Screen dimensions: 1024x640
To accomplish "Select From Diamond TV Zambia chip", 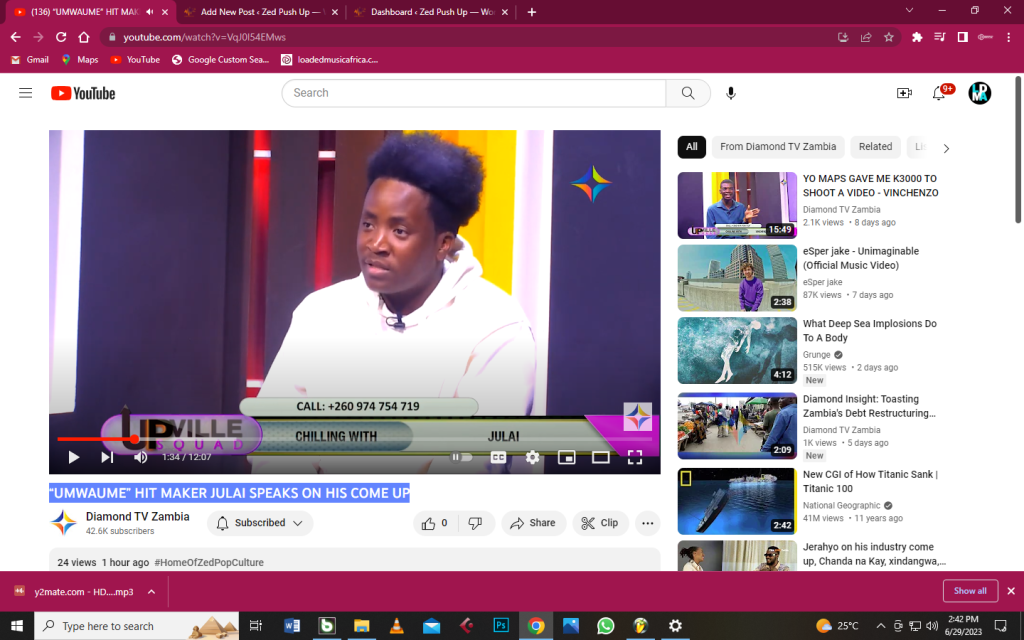I will (778, 147).
